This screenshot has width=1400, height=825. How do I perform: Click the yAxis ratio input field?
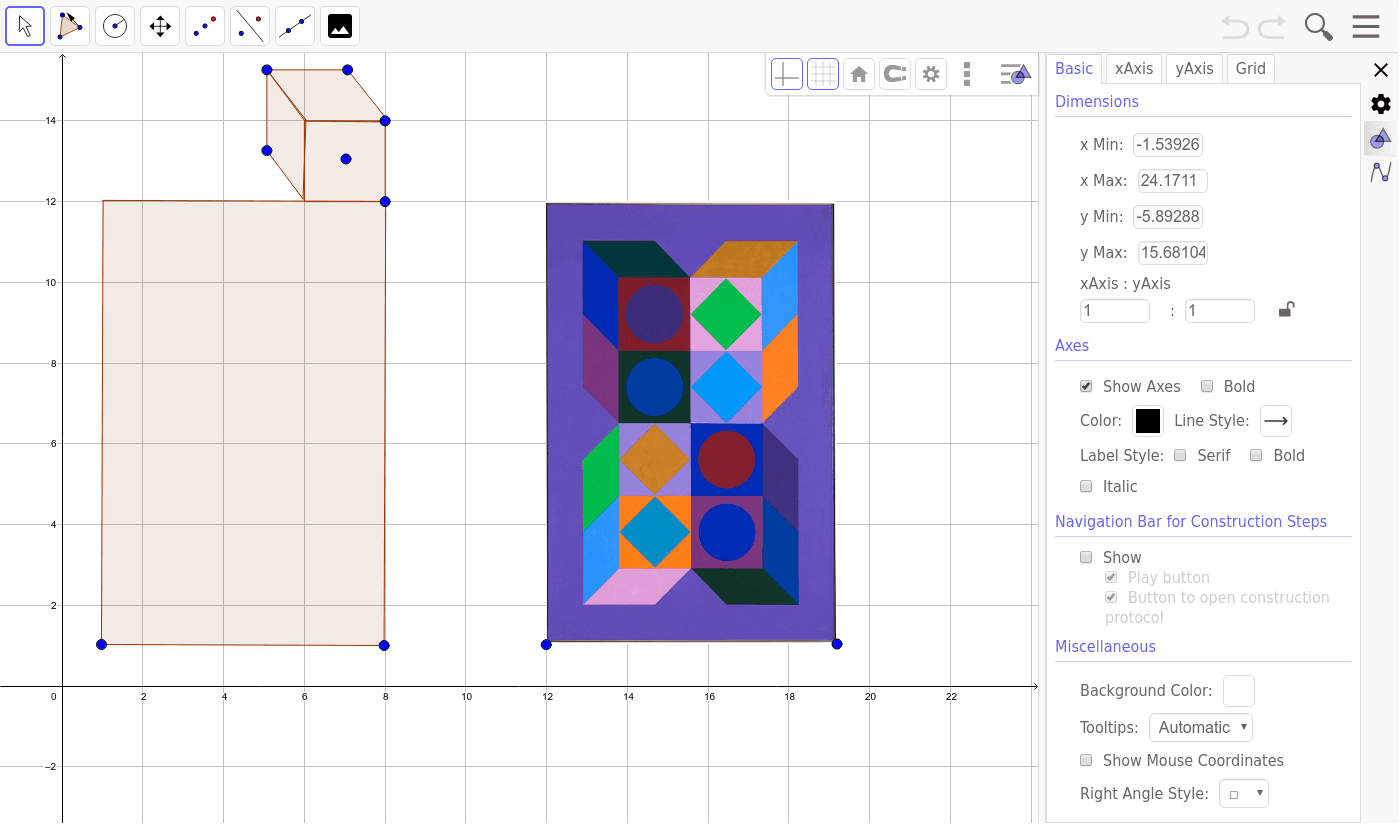click(x=1220, y=311)
